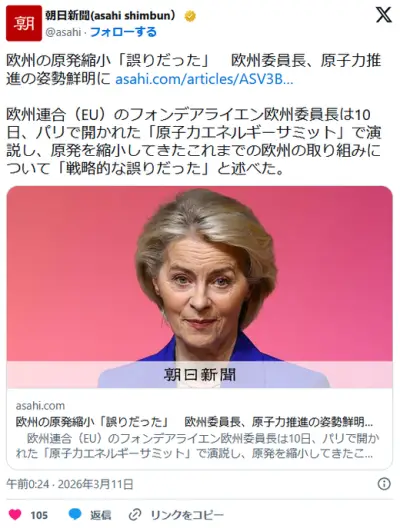
Task: Open the tweet timestamp 午前0:24 2026年3月11日
Action: click(x=70, y=484)
